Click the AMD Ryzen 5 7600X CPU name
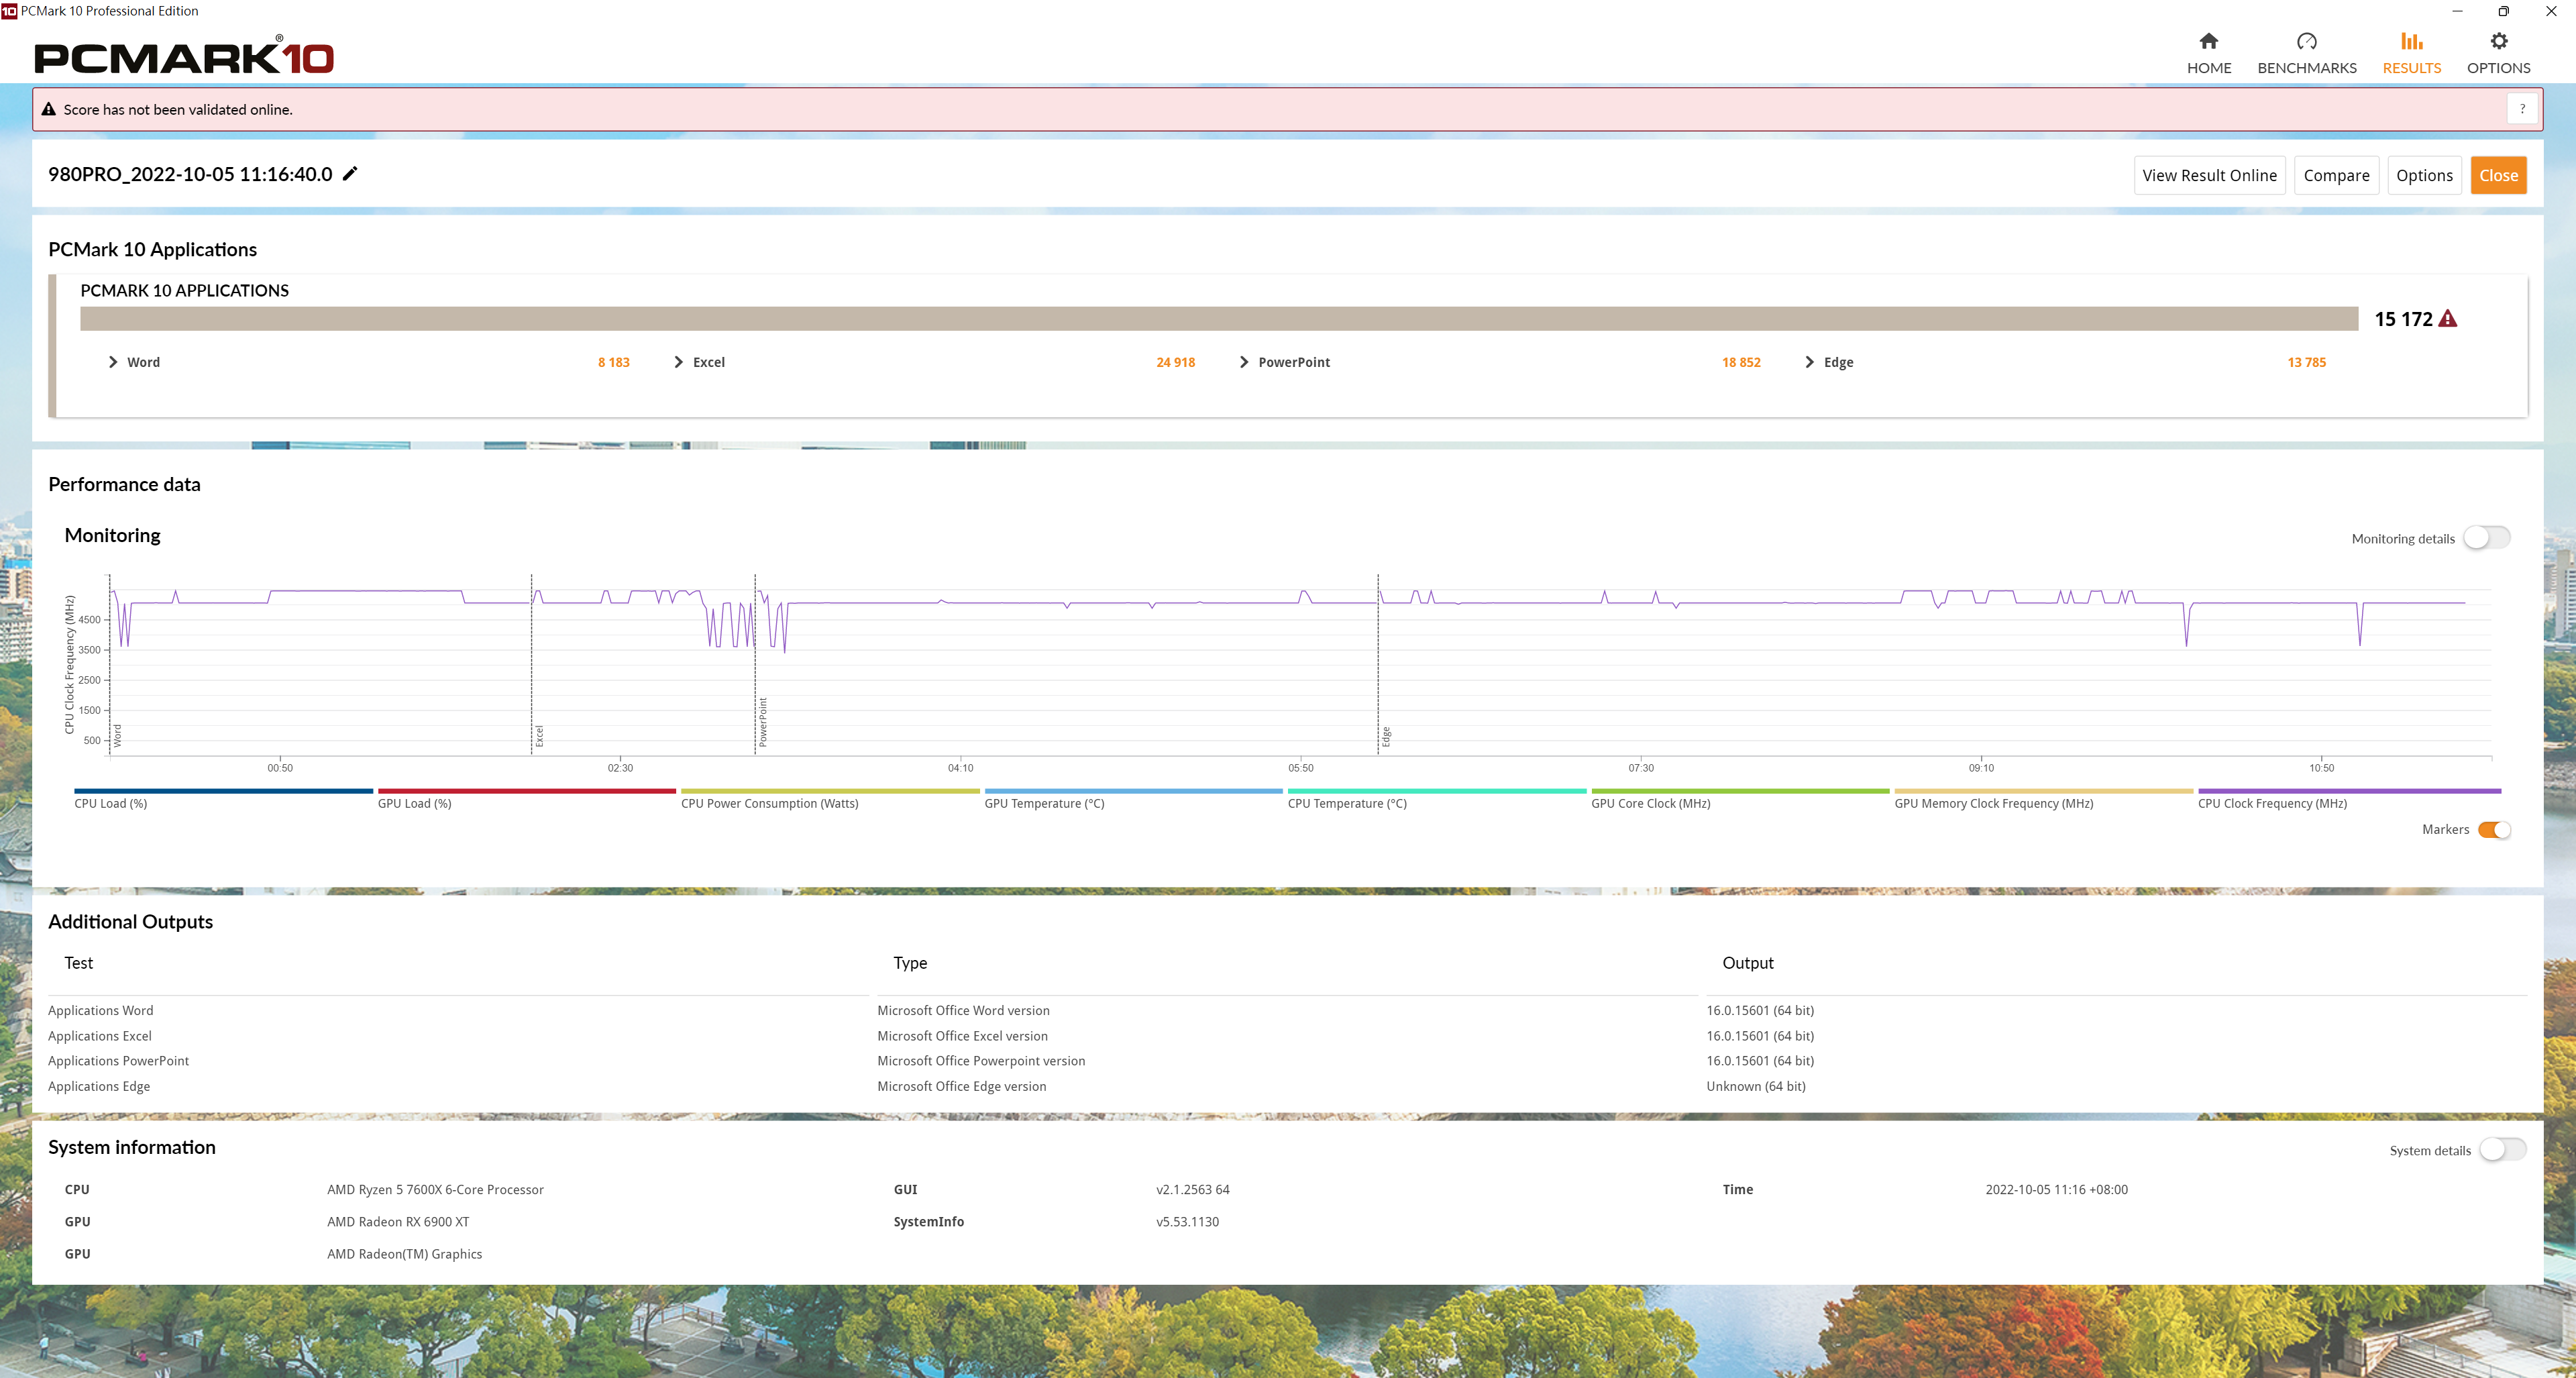 (435, 1189)
